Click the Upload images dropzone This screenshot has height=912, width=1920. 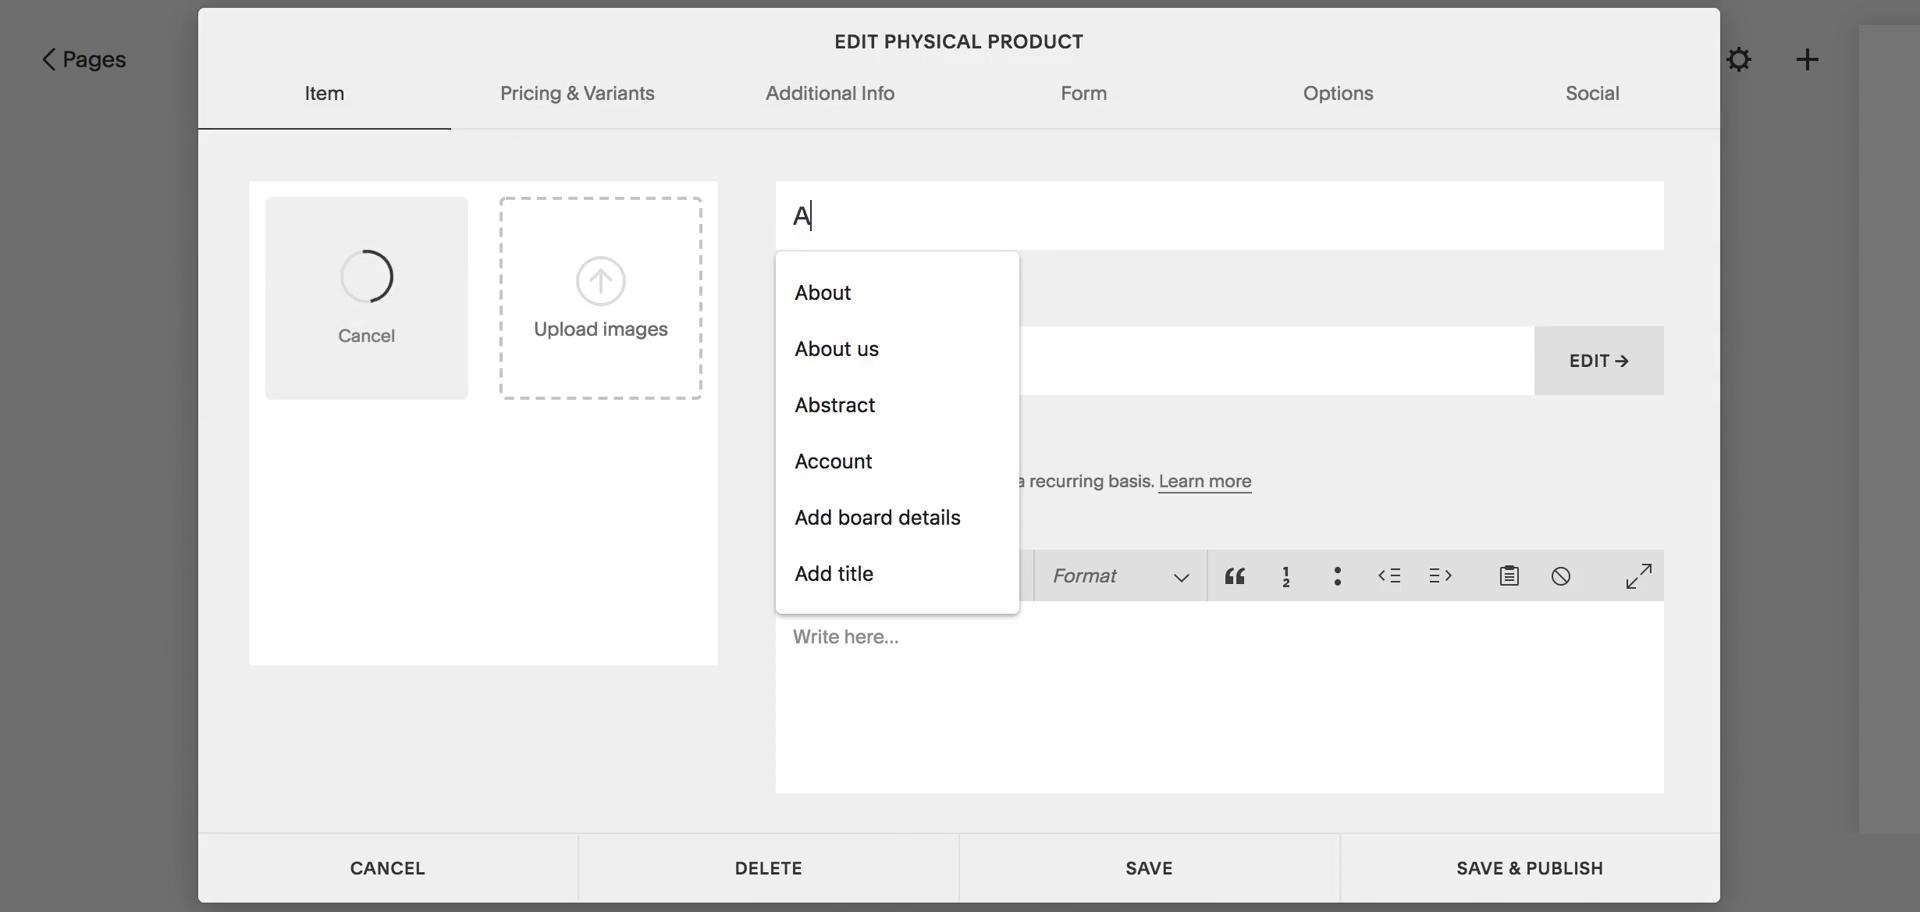[x=601, y=298]
